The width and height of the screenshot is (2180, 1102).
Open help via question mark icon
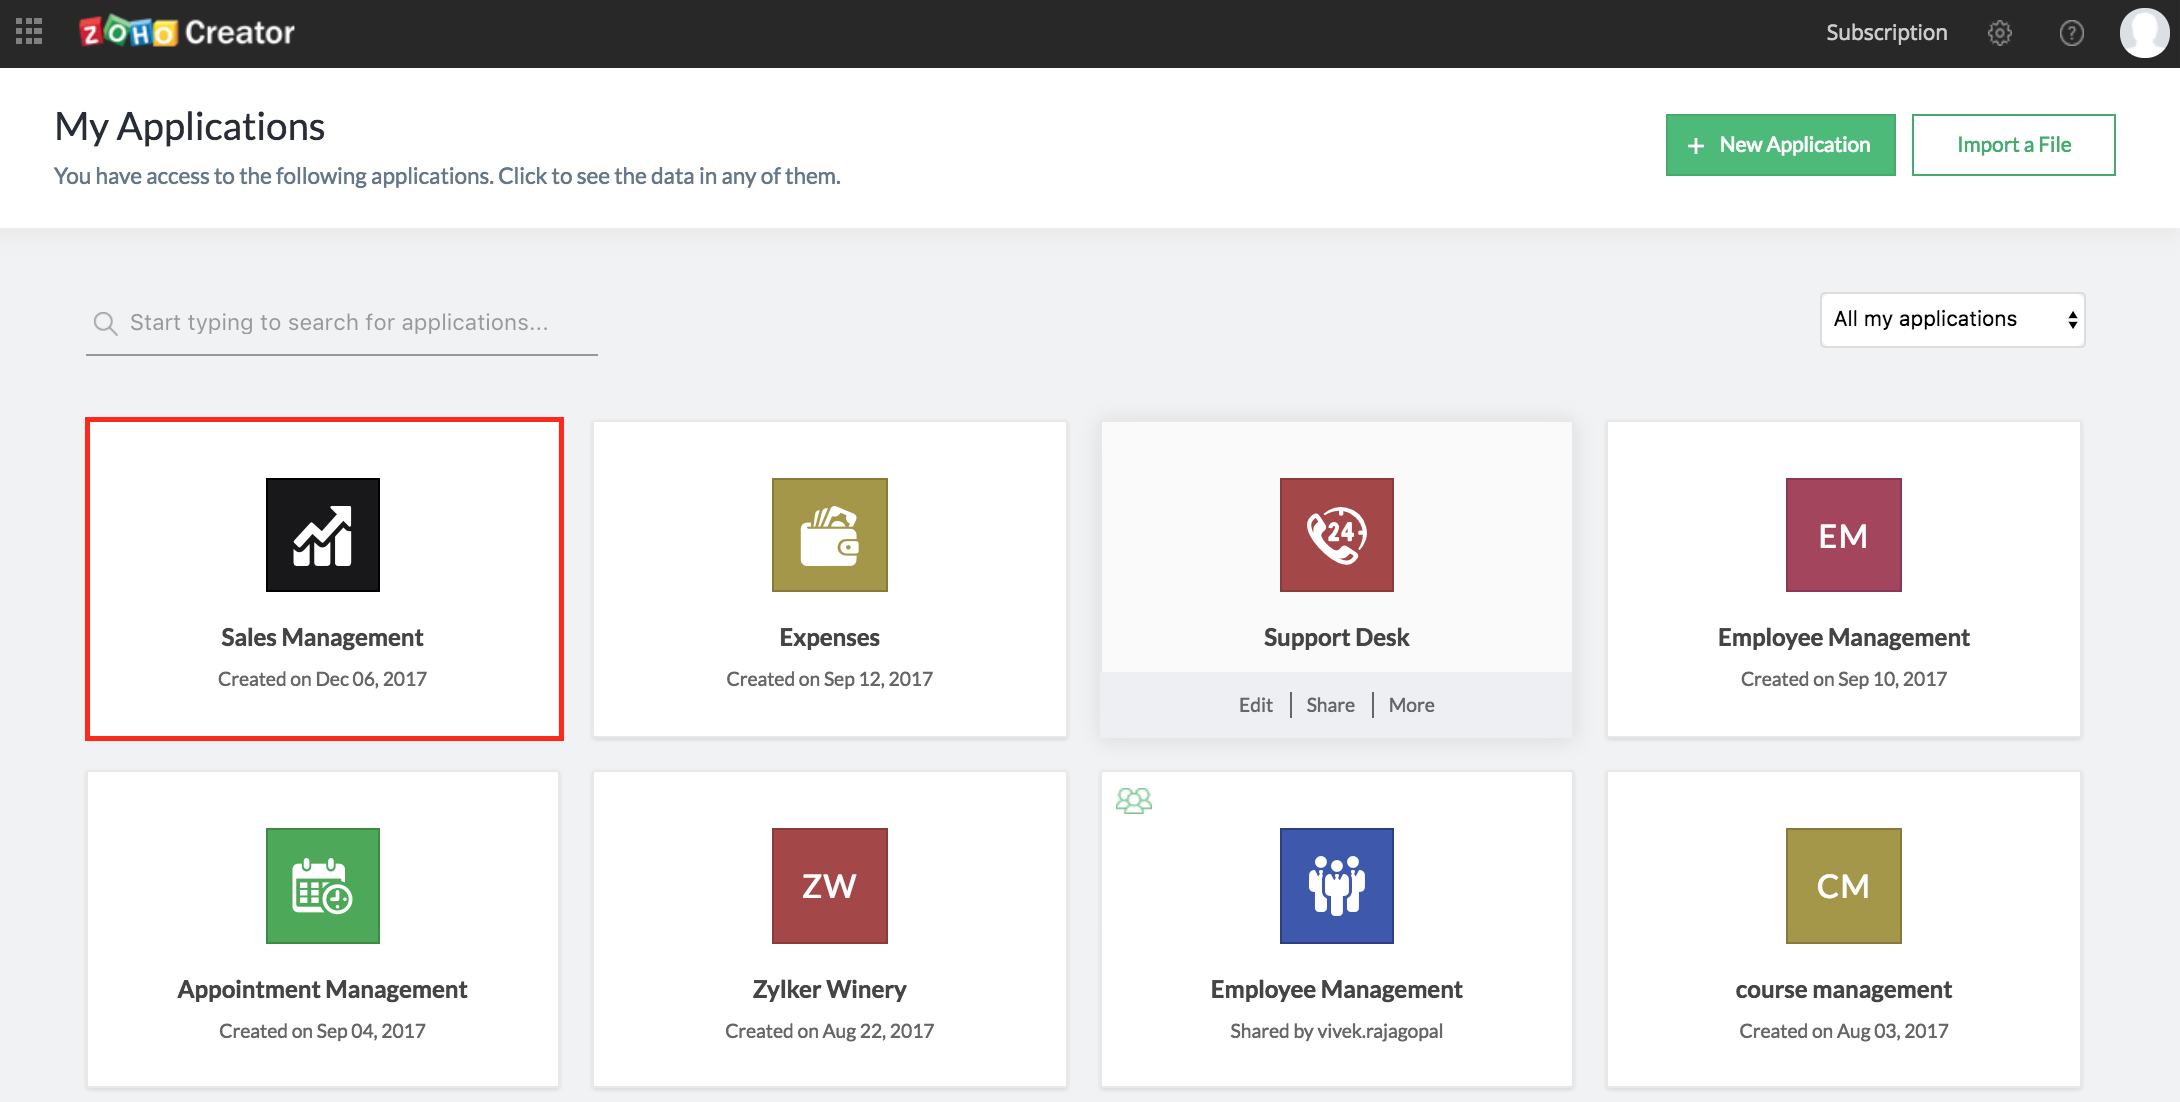[2071, 33]
